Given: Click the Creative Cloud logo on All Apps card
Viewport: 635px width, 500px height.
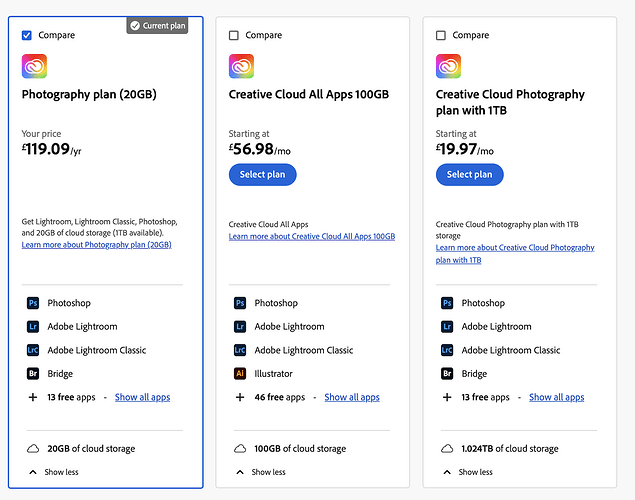Looking at the screenshot, I should point(241,67).
